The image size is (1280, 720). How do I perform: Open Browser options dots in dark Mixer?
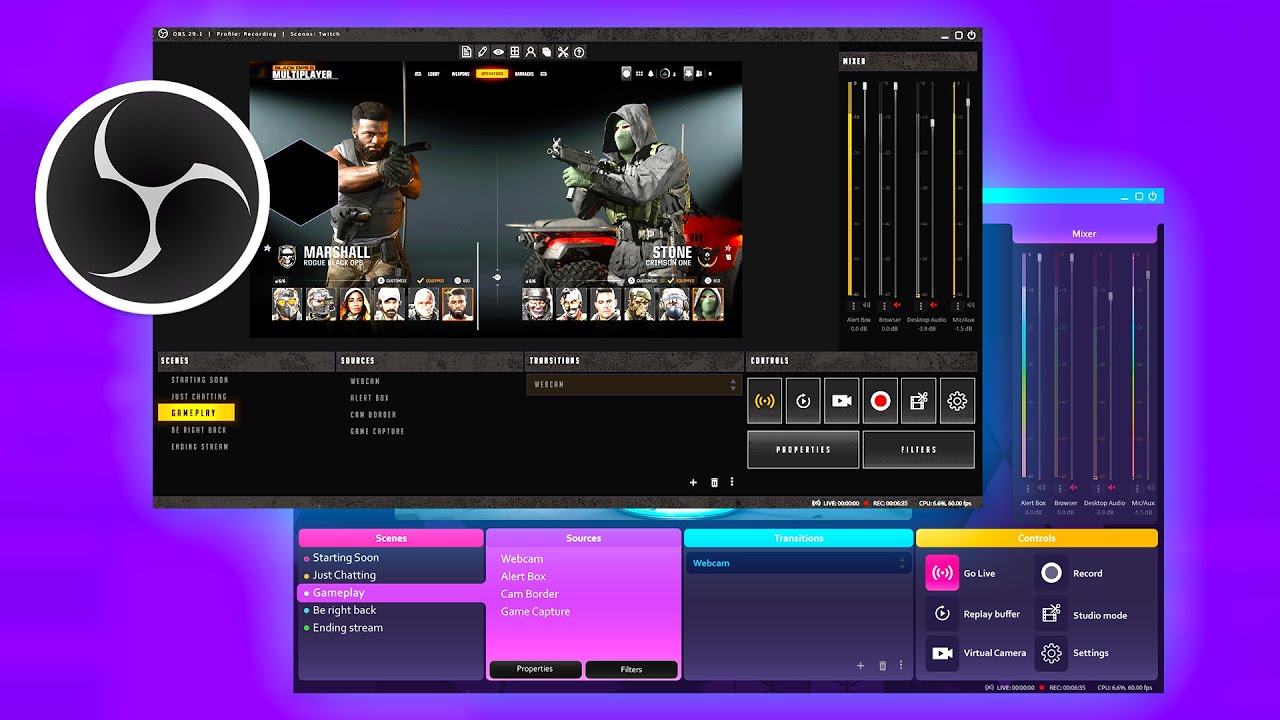884,306
